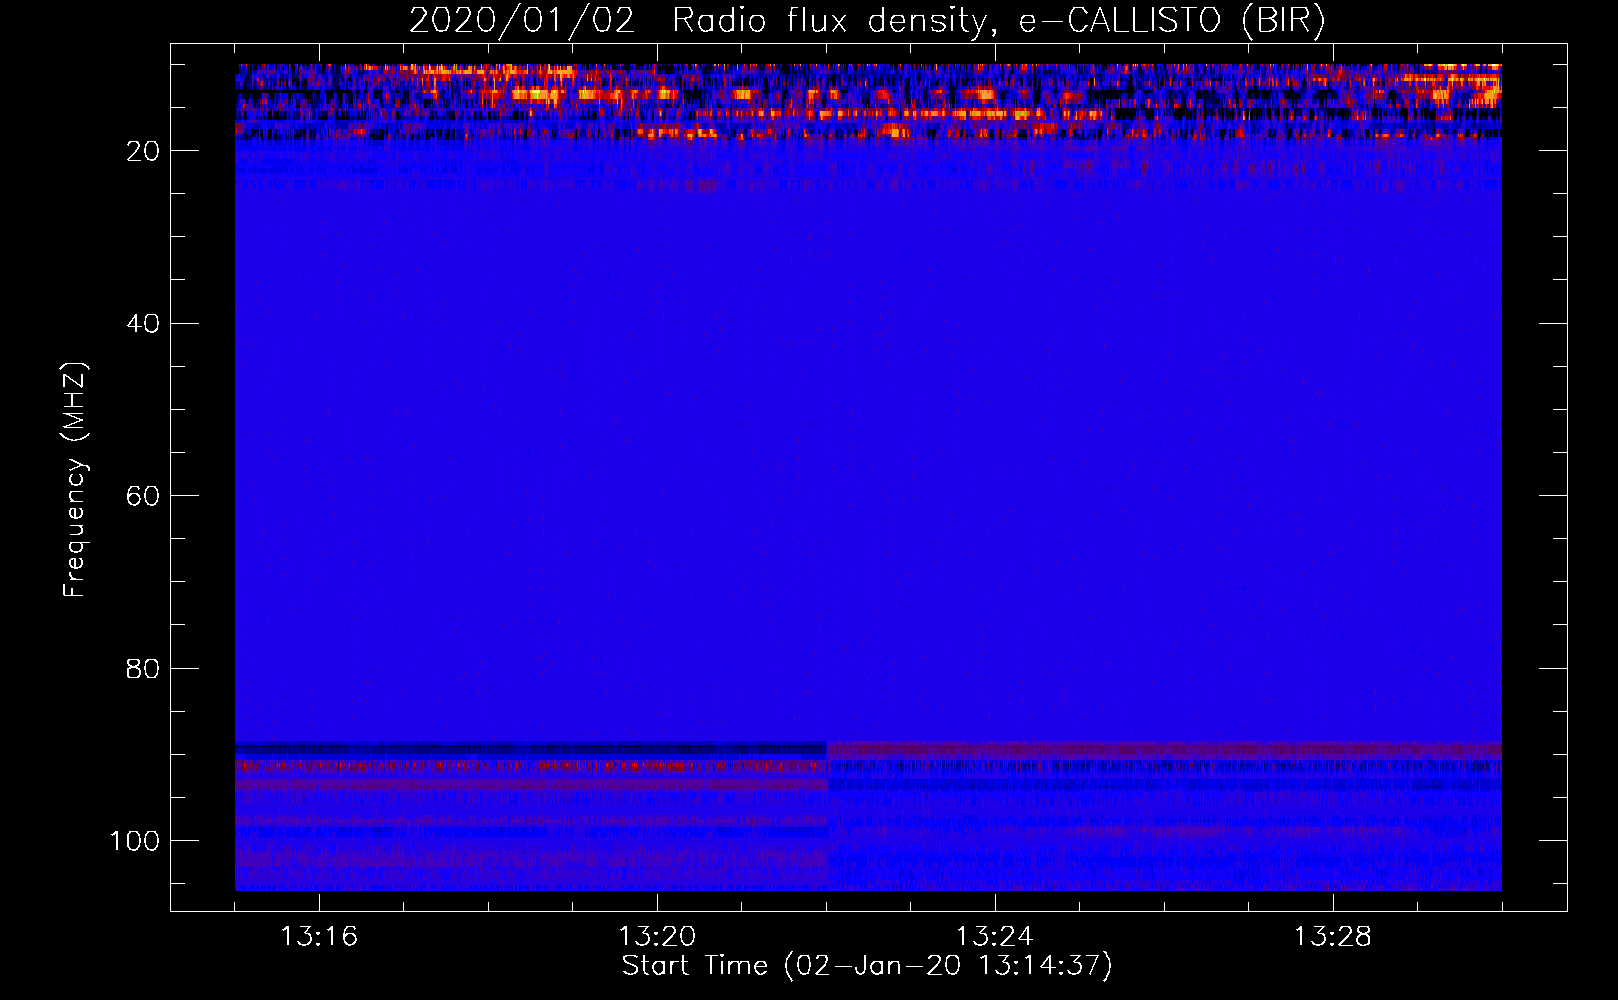
Task: Click the 'Frequency (MHZ)' axis label
Action: 75,479
